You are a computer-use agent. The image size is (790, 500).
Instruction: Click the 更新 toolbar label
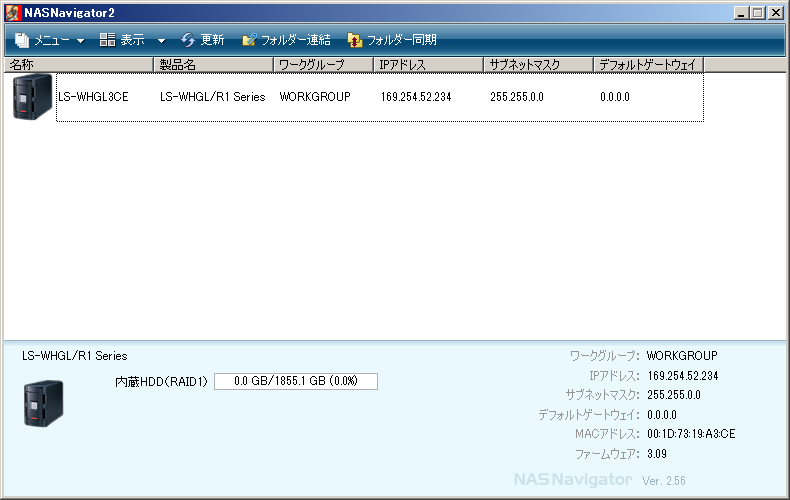pyautogui.click(x=212, y=40)
